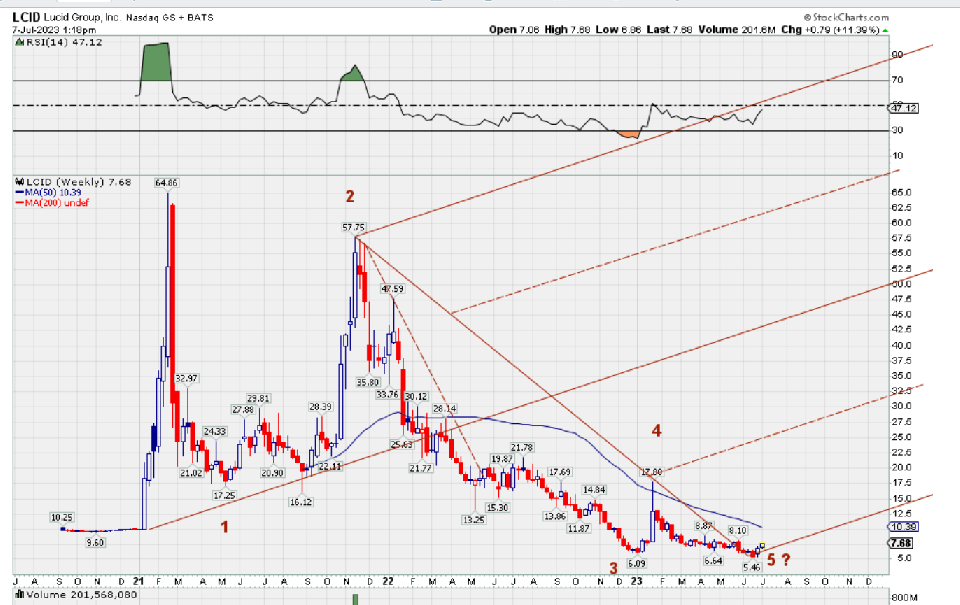Click the 17.25 low price label
Image resolution: width=960 pixels, height=605 pixels.
click(x=225, y=495)
